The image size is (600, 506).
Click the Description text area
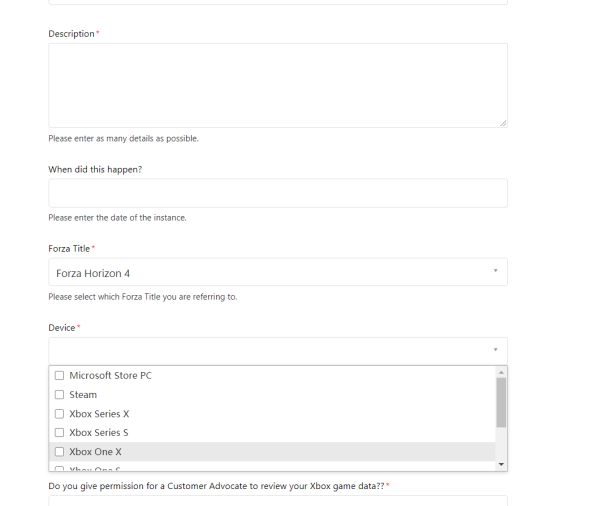point(277,85)
